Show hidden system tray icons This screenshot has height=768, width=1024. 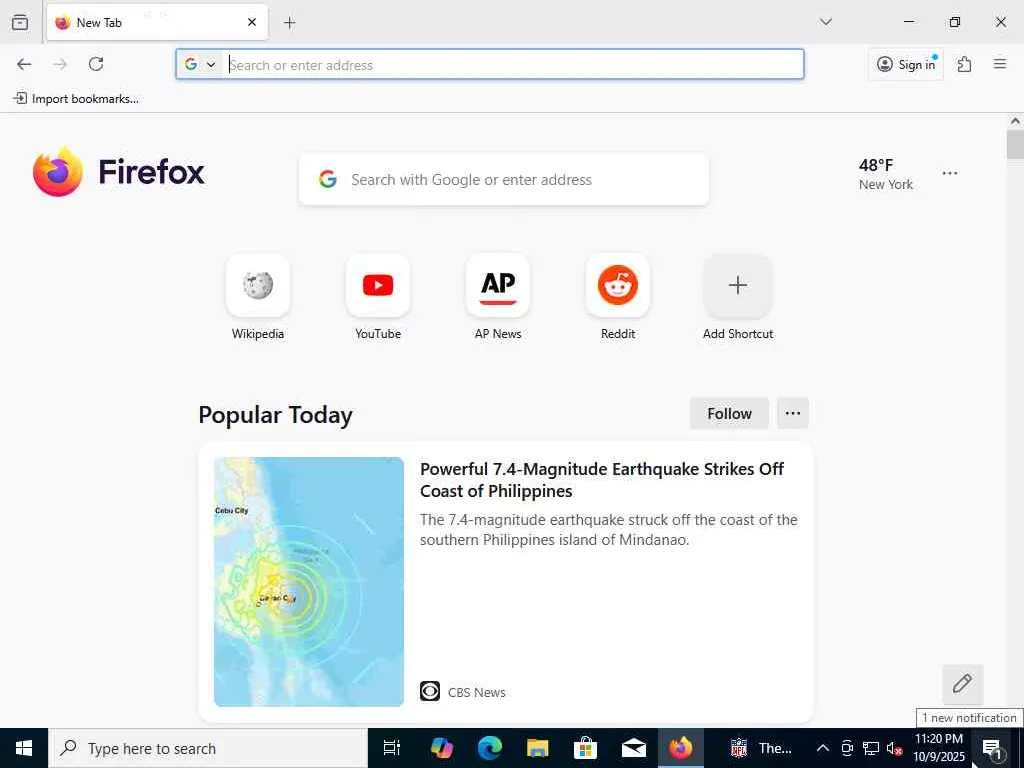coord(823,748)
